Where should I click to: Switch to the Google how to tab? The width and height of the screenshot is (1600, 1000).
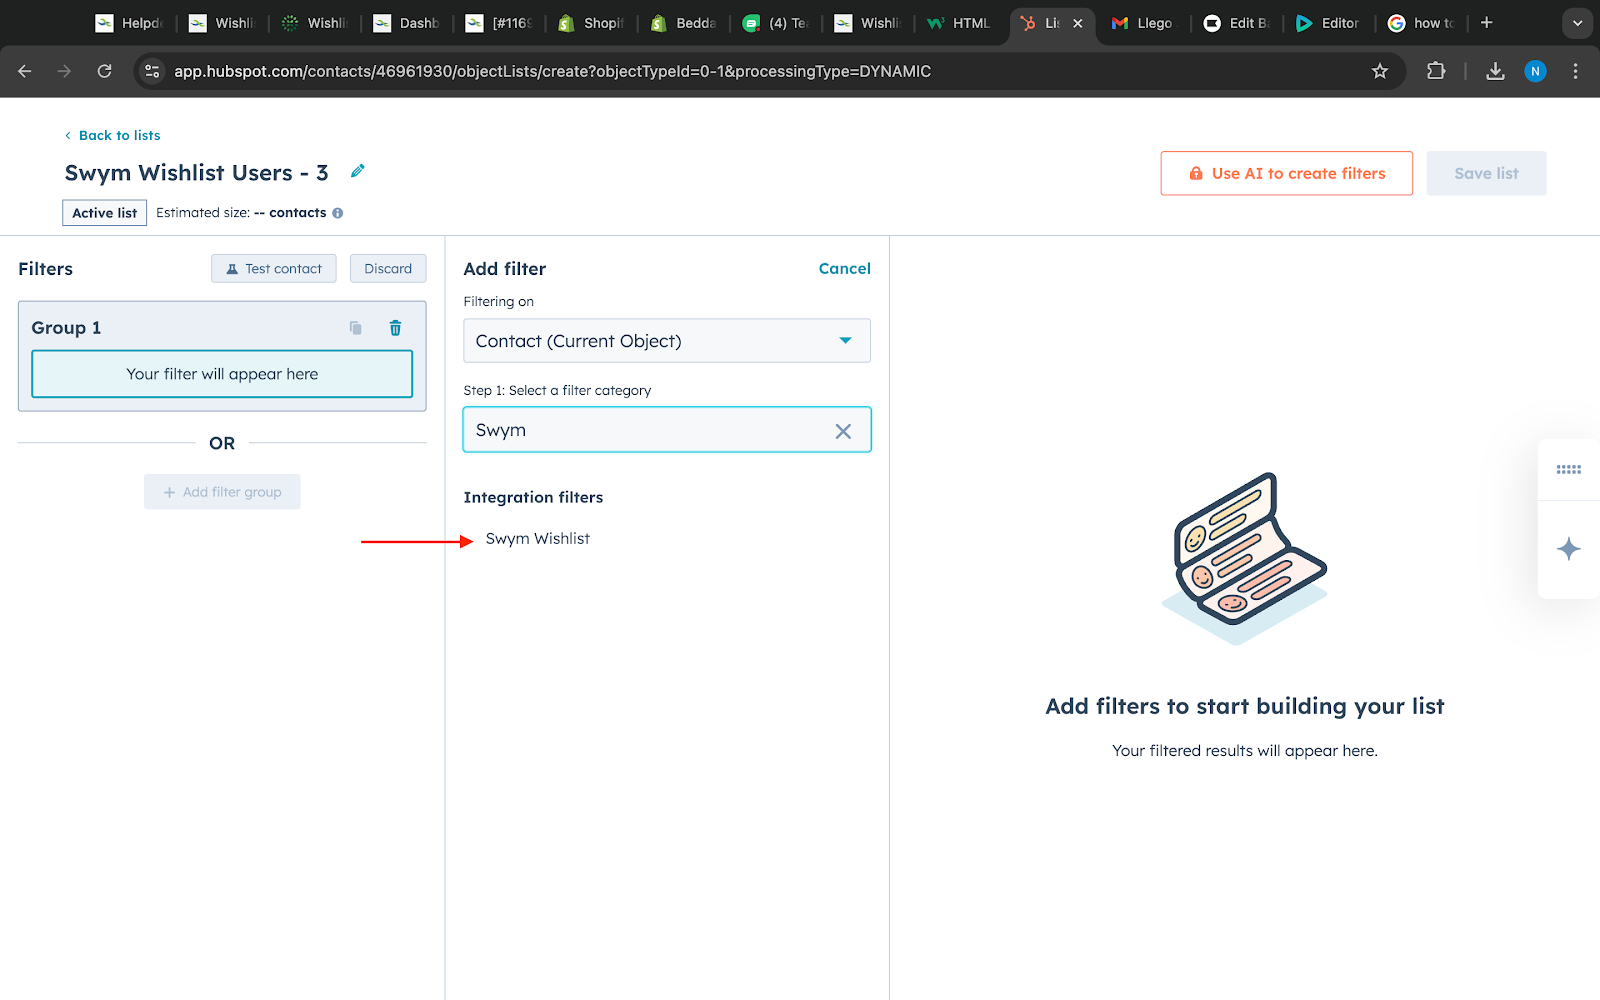coord(1421,23)
